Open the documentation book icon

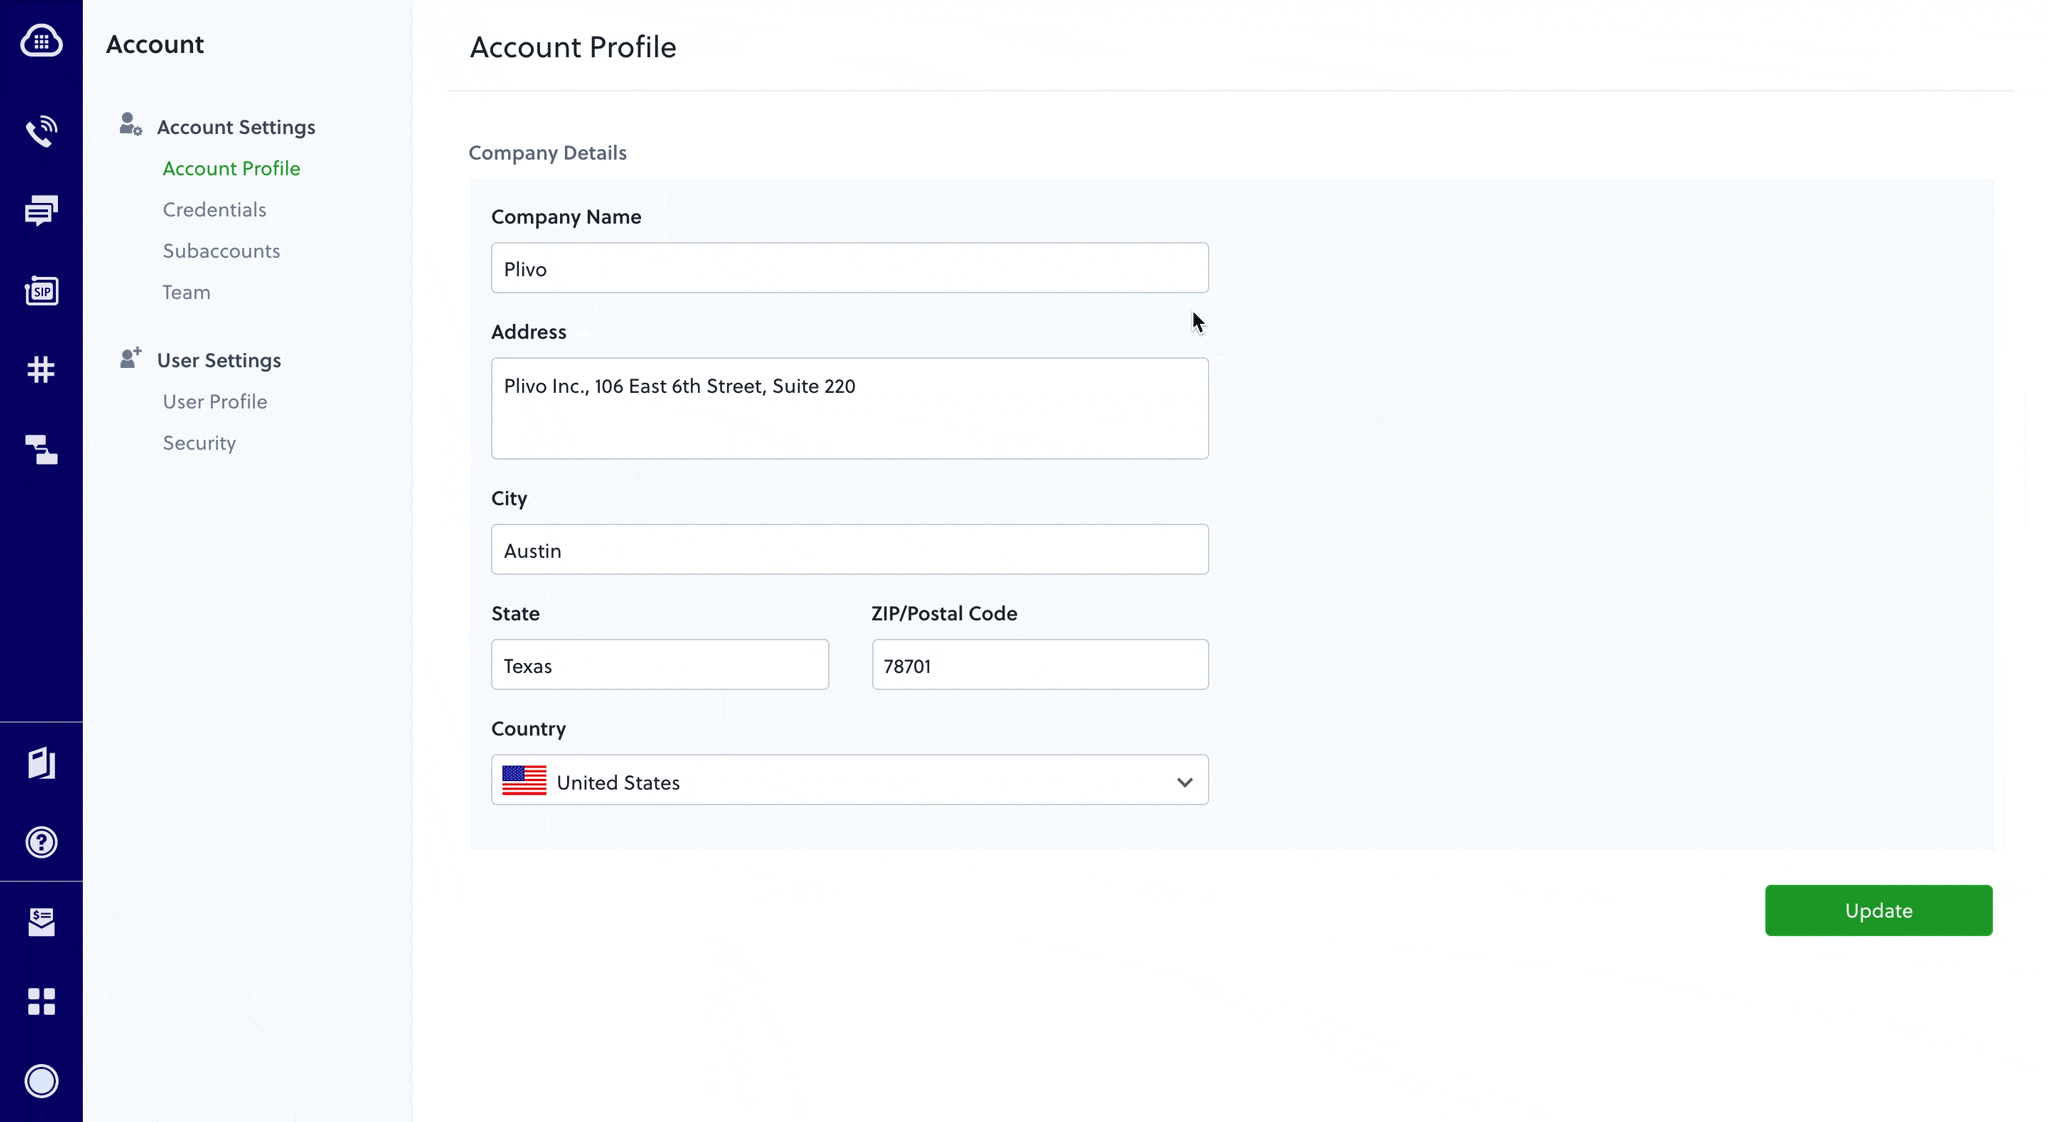coord(41,763)
